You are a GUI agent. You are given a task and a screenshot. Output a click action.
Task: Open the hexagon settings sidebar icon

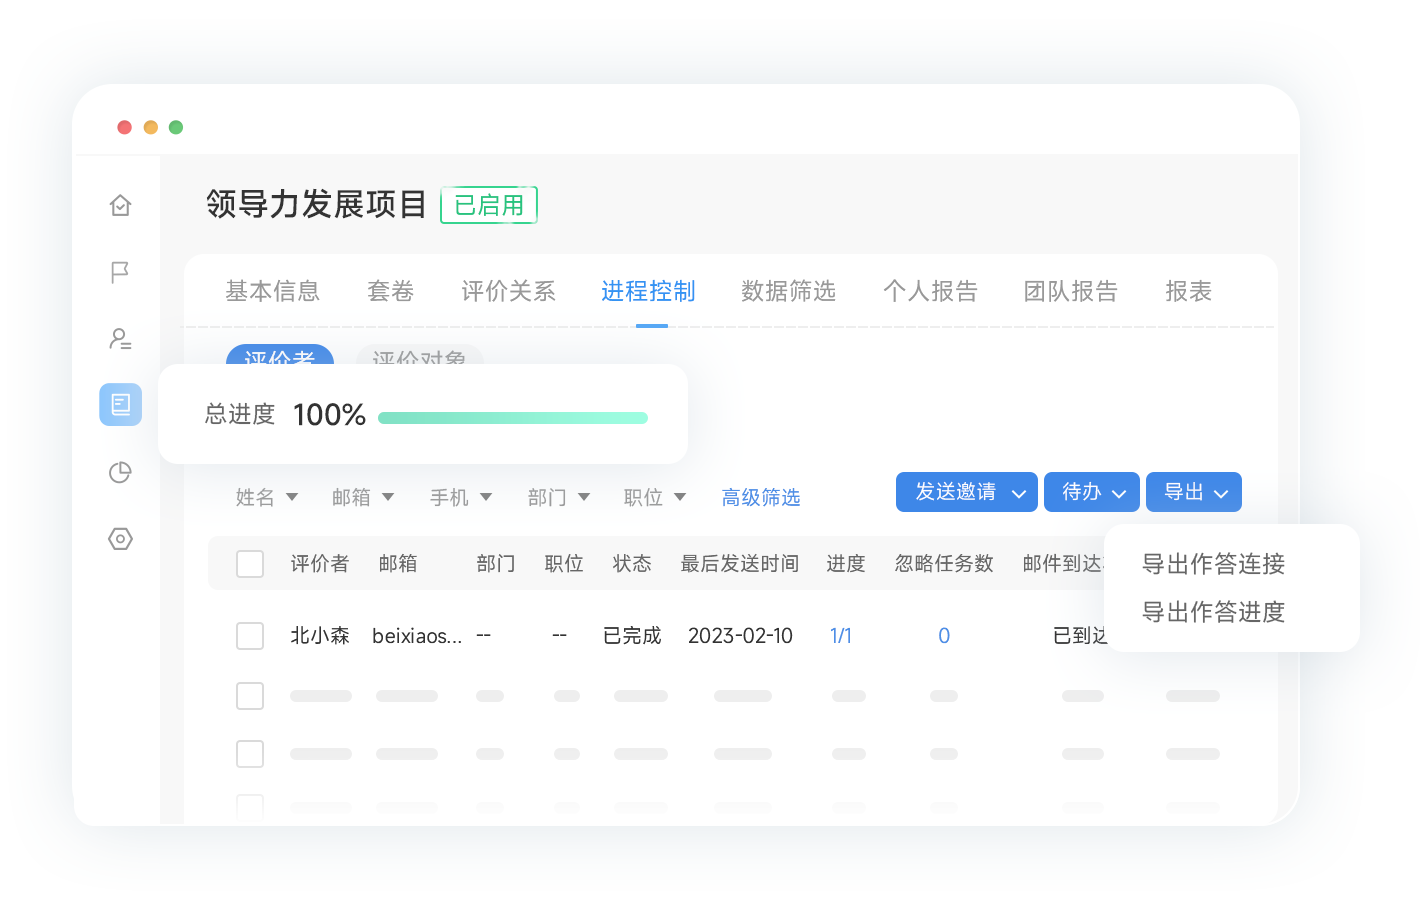120,539
